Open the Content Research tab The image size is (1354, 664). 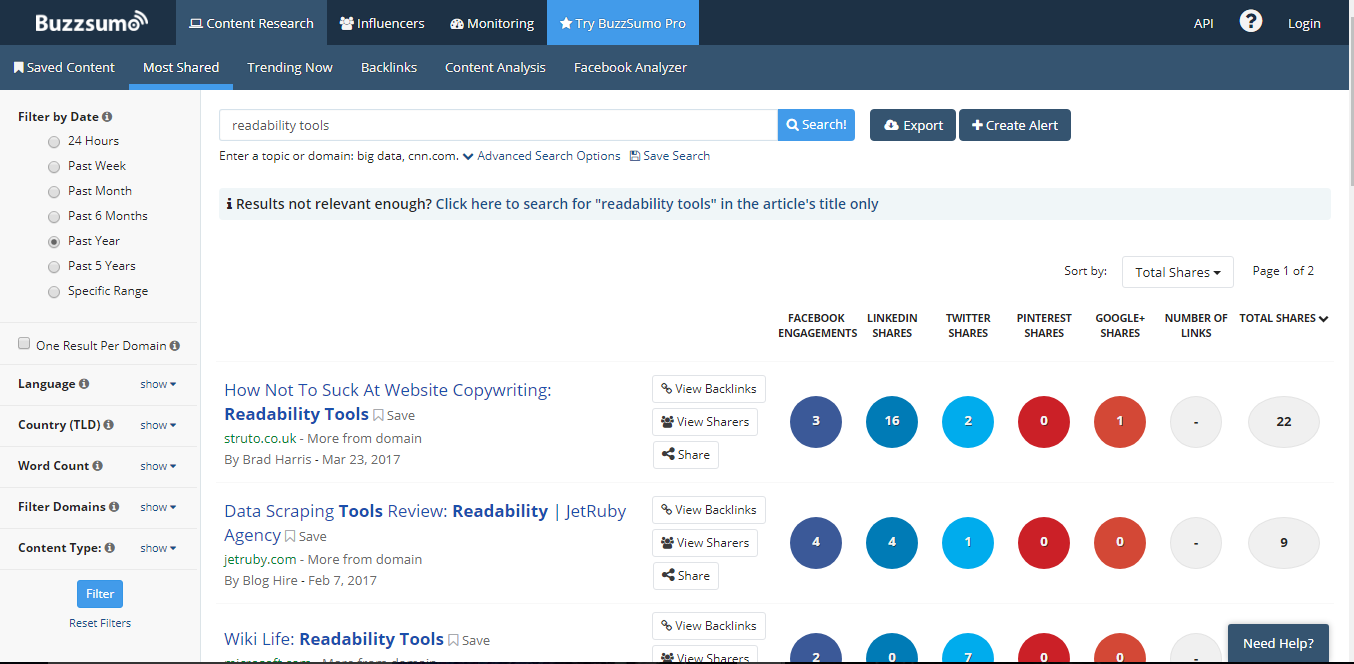click(x=251, y=23)
